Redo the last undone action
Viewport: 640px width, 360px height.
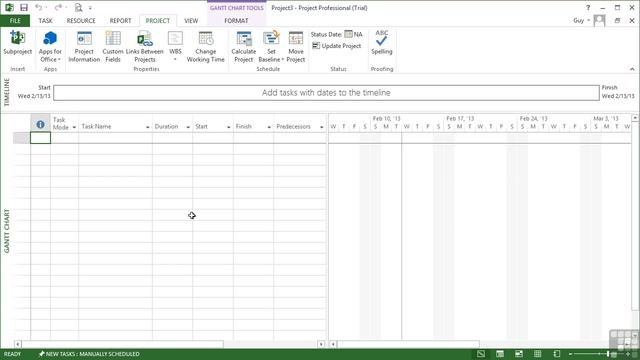pos(58,7)
